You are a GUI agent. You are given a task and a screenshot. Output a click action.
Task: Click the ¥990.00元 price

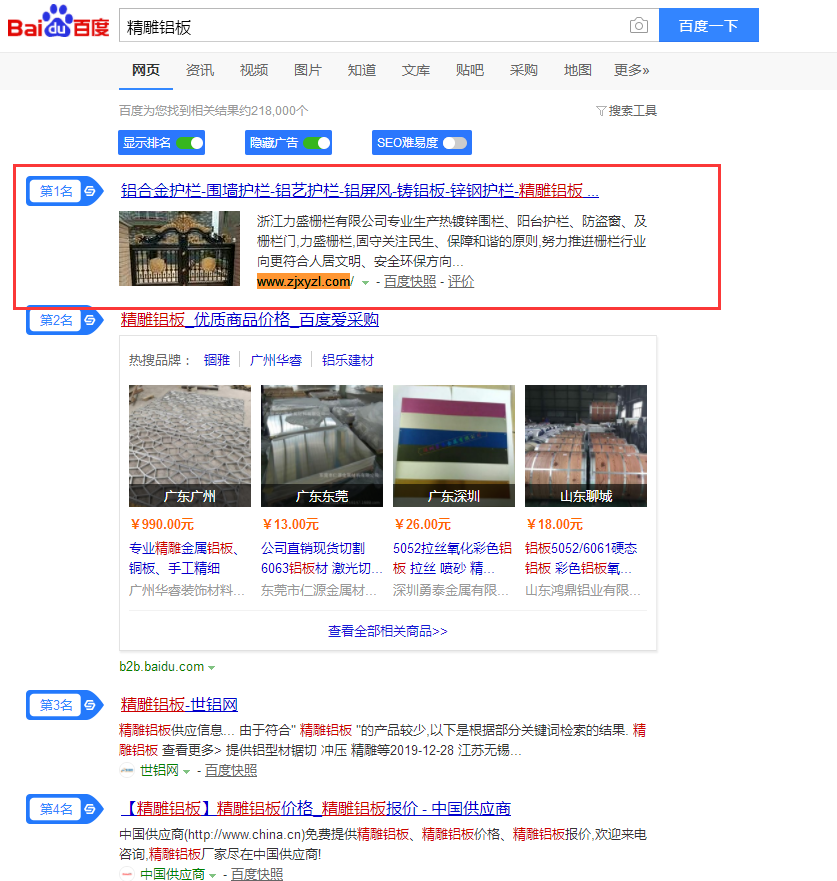[x=162, y=524]
